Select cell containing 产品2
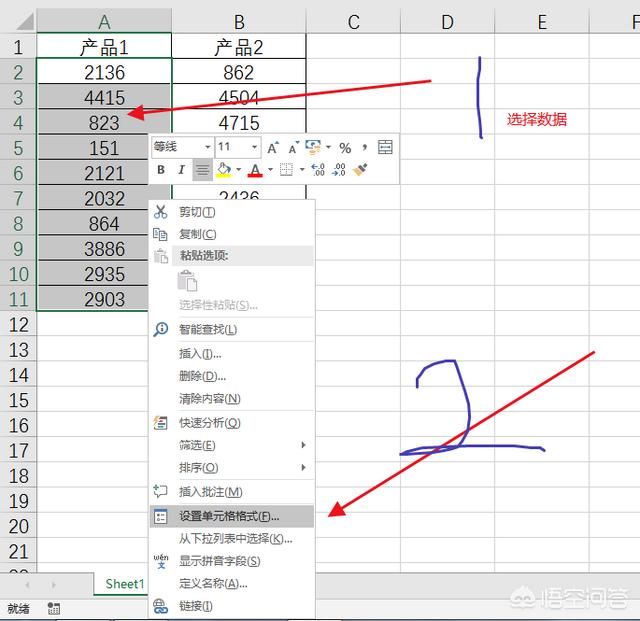640x621 pixels. pyautogui.click(x=239, y=47)
